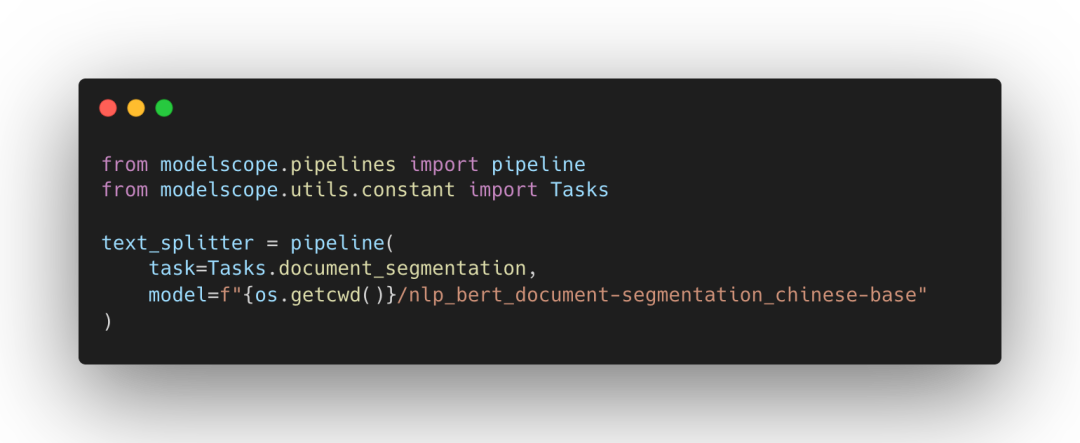Viewport: 1080px width, 443px height.
Task: Click the "modelscope.pipelines" module name
Action: [278, 163]
